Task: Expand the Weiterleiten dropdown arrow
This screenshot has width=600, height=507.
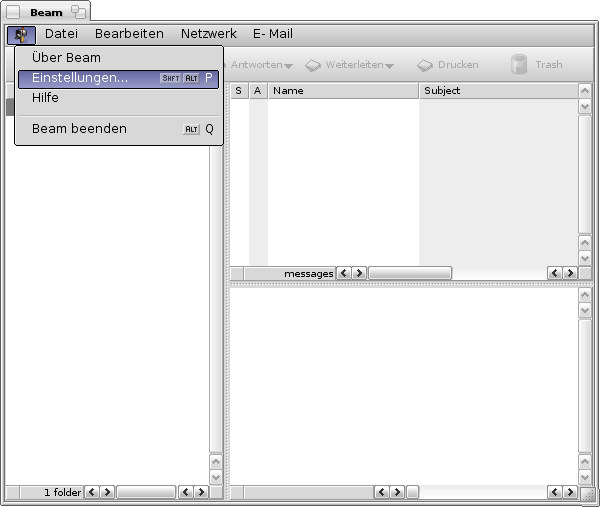Action: click(389, 66)
